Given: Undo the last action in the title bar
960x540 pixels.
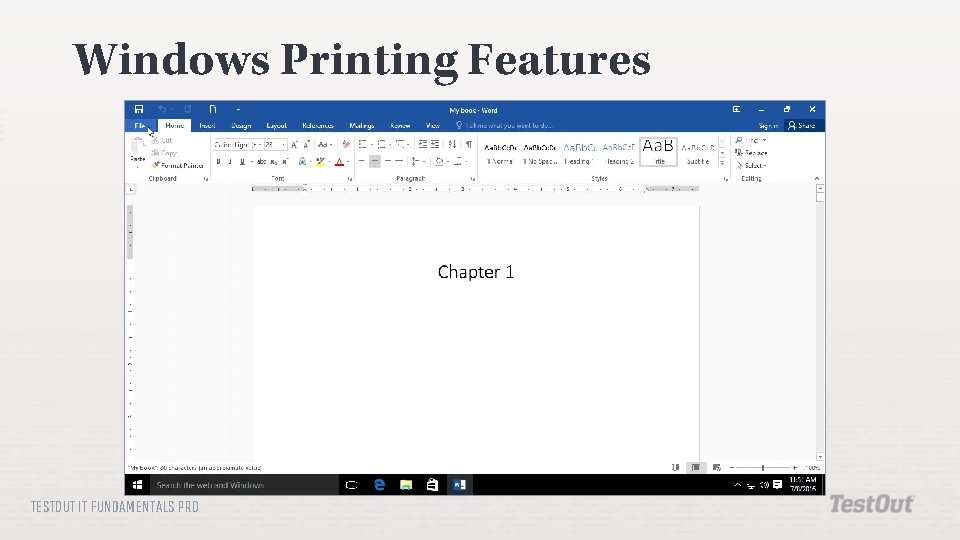Looking at the screenshot, I should tap(162, 109).
